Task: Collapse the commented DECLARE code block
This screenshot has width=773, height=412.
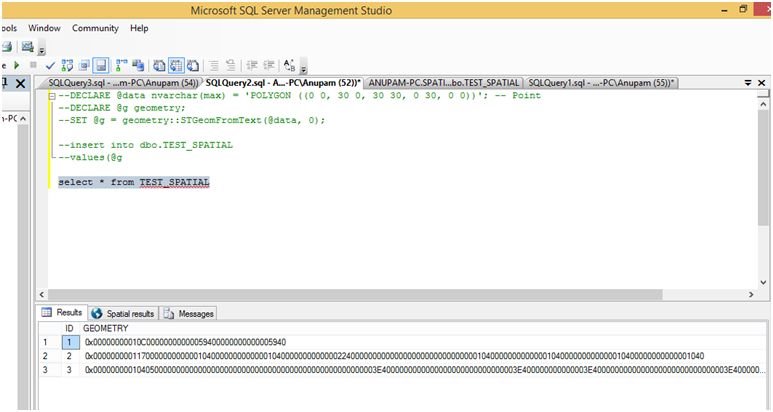Action: (51, 96)
